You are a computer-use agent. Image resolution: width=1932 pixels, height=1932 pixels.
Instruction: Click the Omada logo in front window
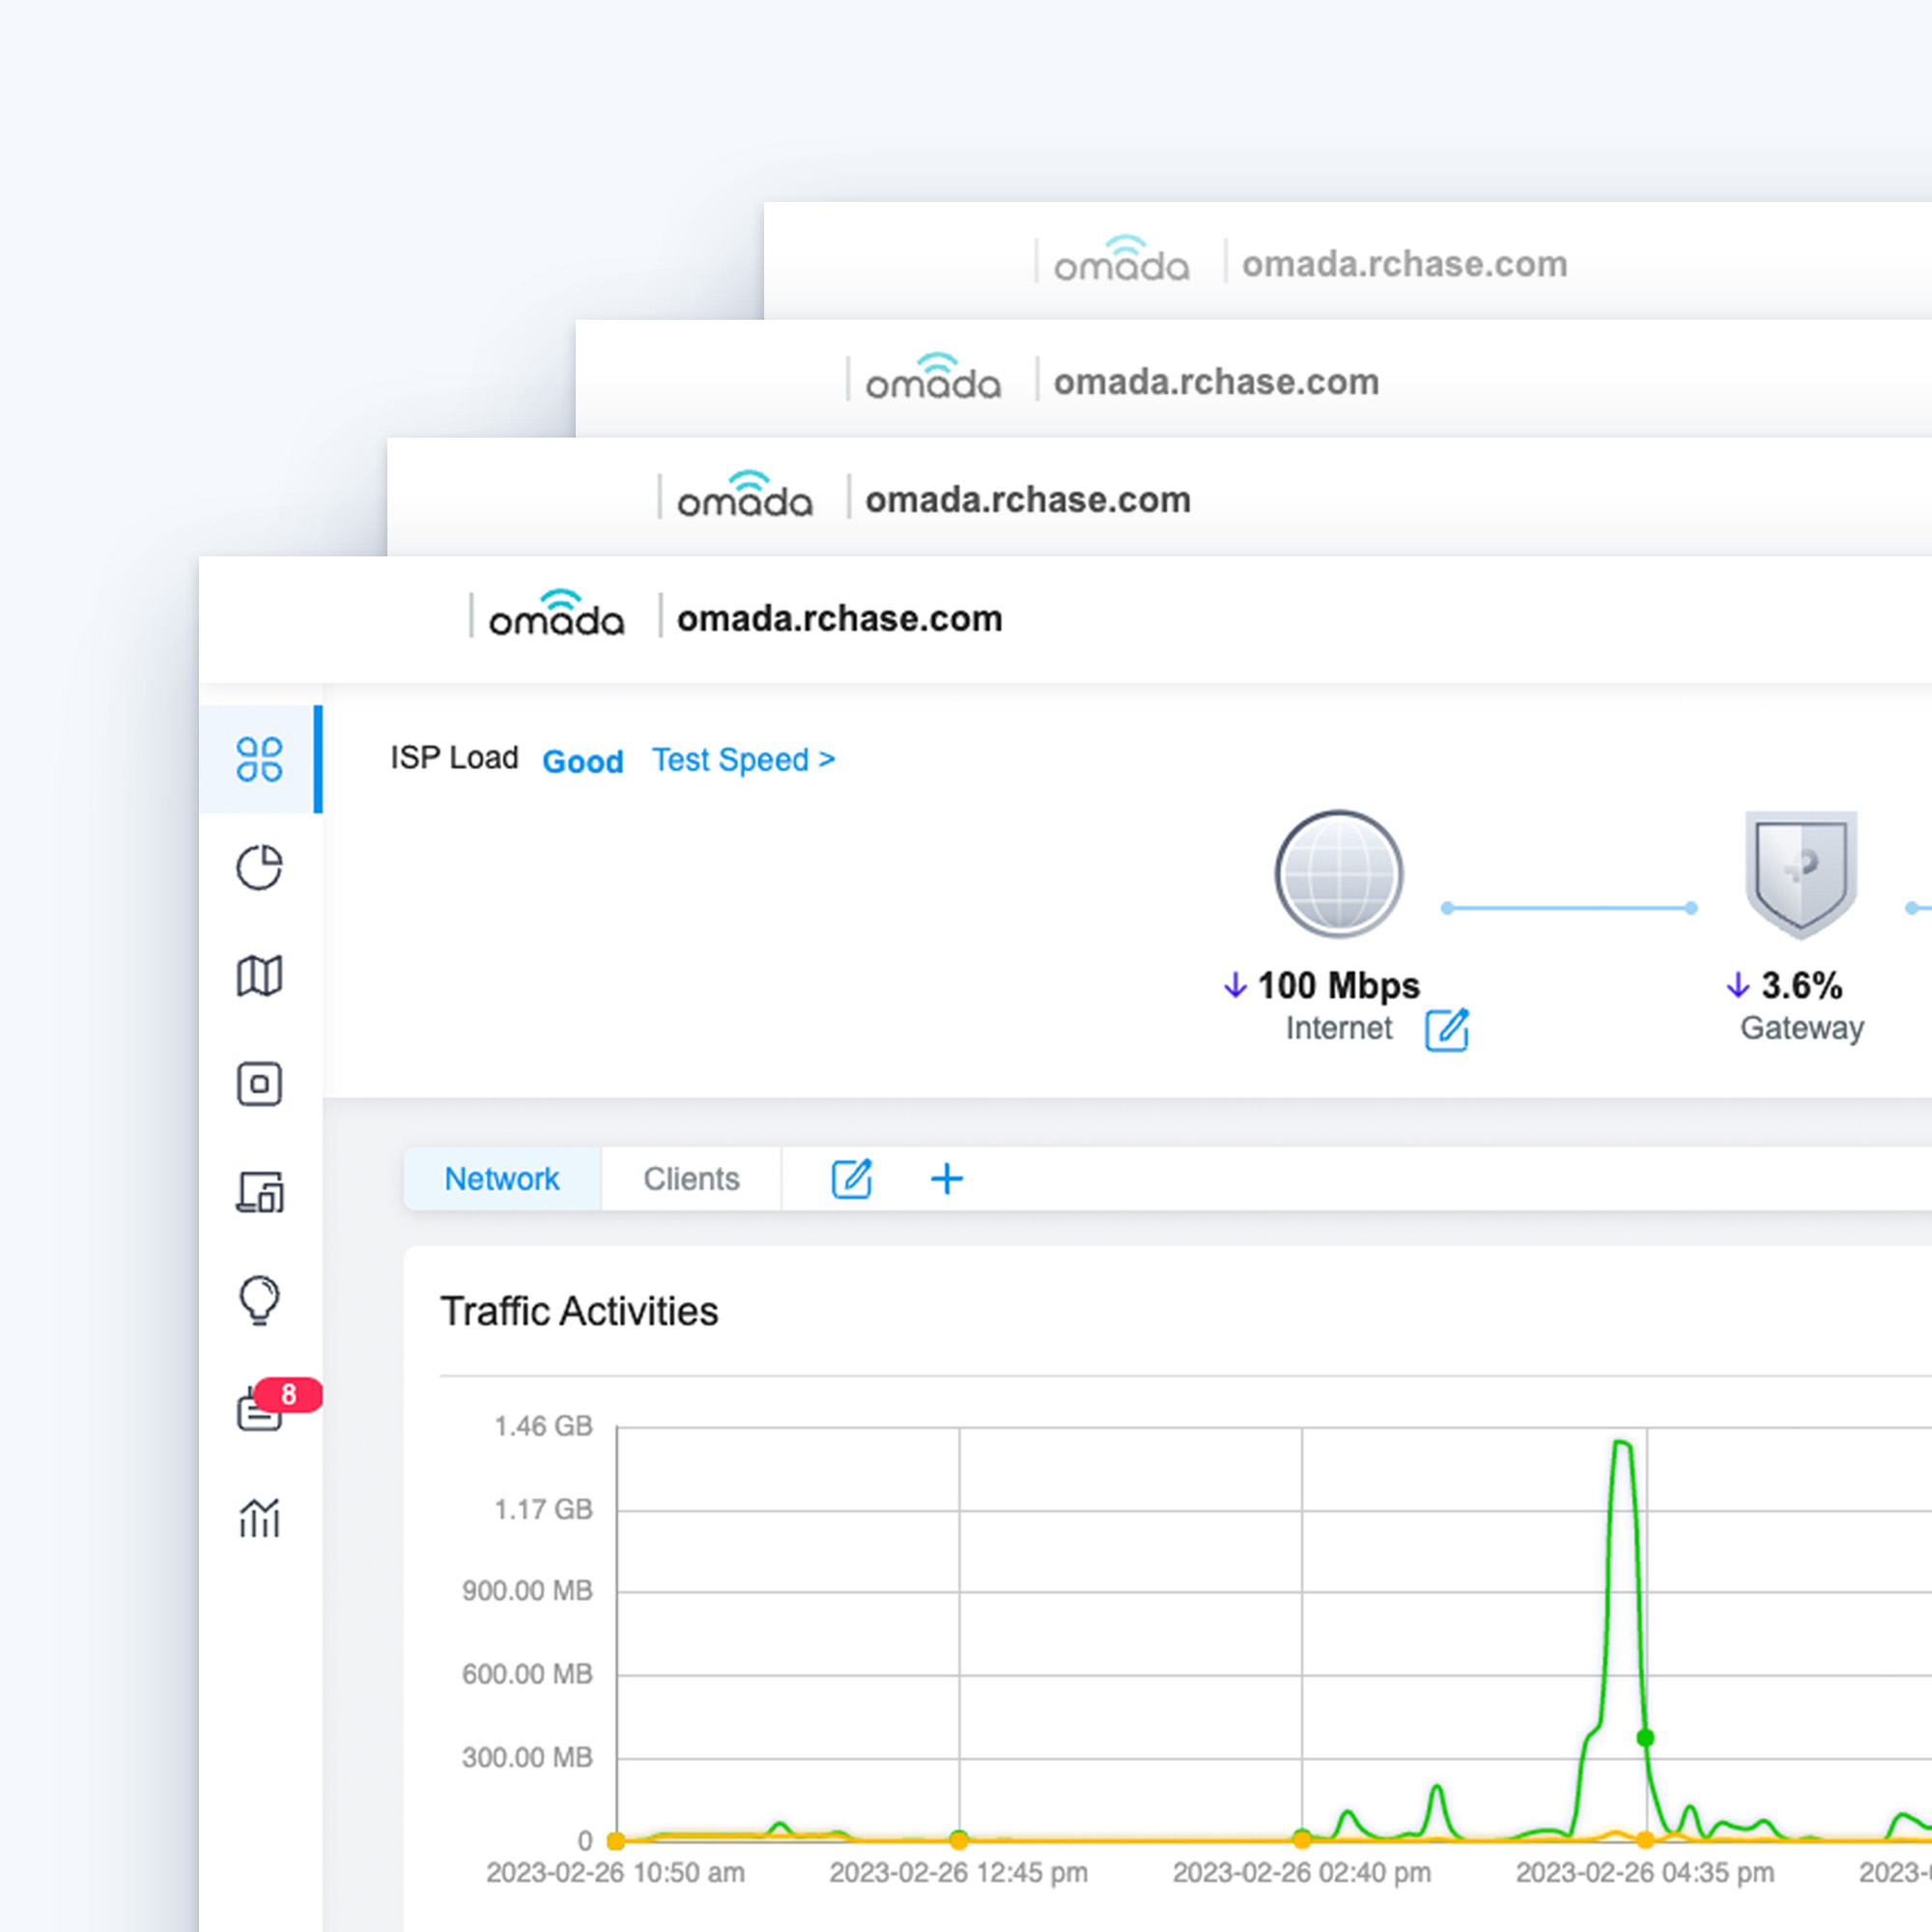tap(556, 615)
